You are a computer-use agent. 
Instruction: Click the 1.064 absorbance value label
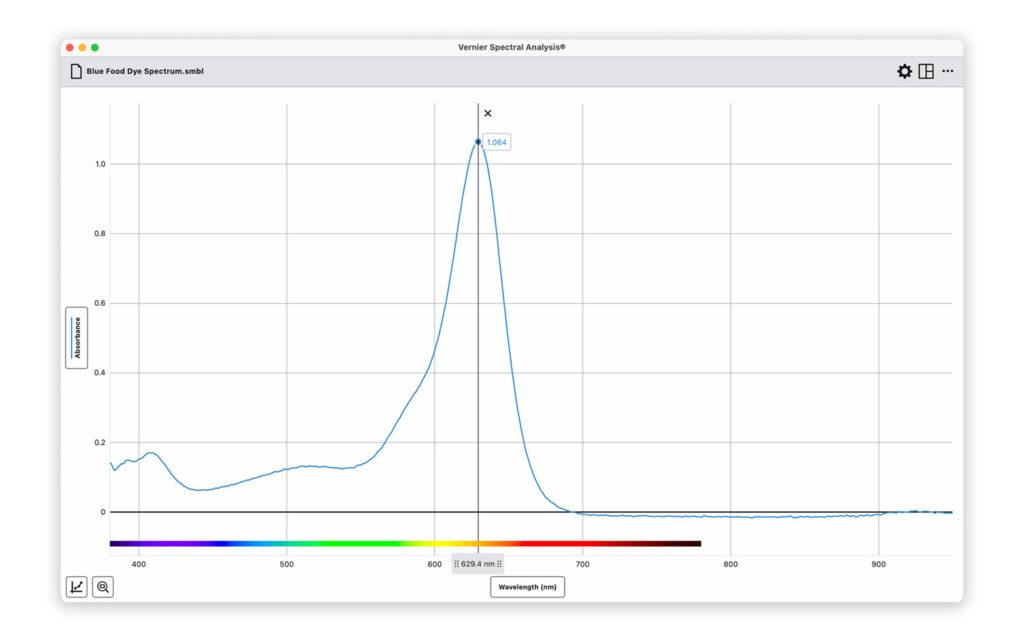[x=497, y=142]
